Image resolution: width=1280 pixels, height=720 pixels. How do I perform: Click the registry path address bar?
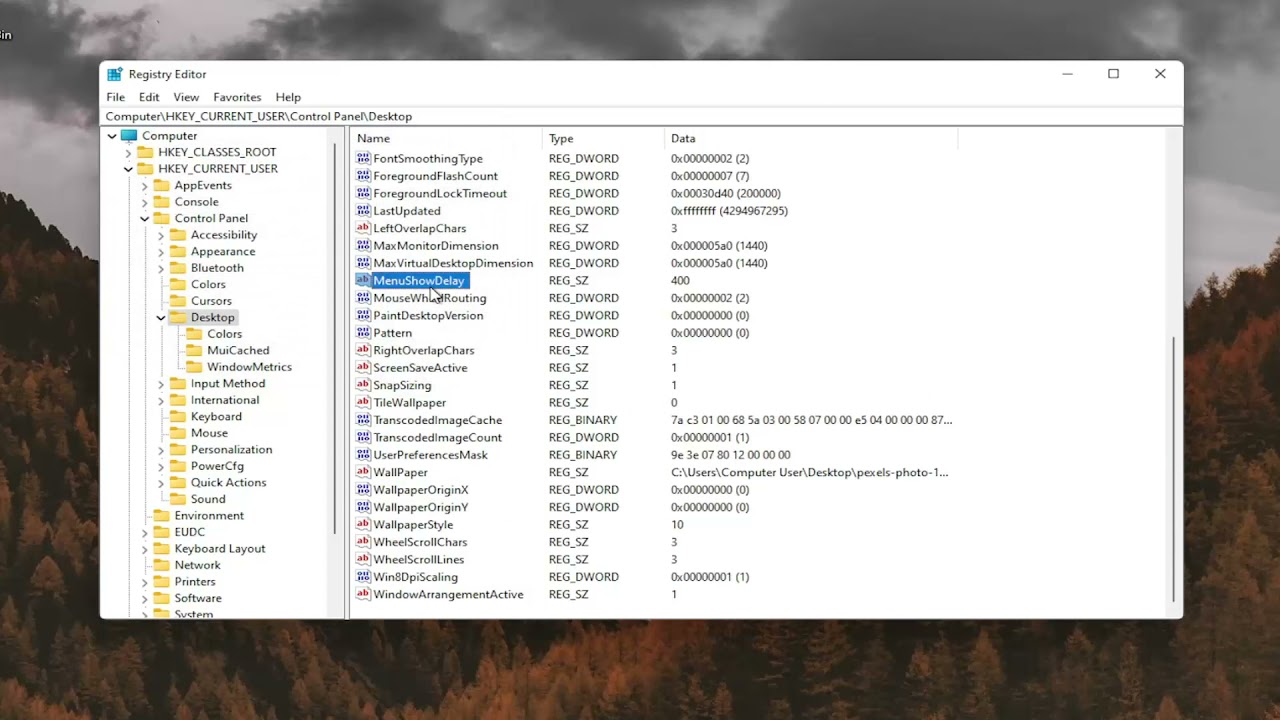[x=641, y=117]
